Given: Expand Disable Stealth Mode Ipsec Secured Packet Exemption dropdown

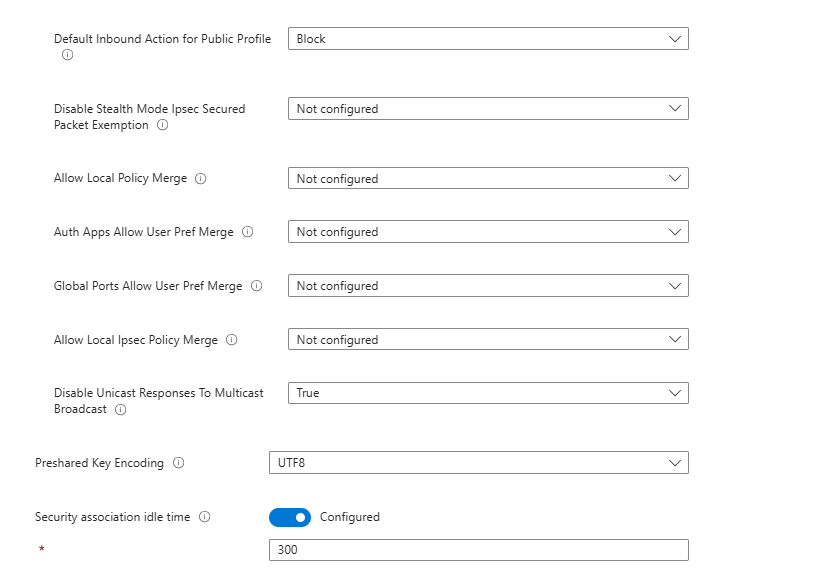Looking at the screenshot, I should (488, 109).
